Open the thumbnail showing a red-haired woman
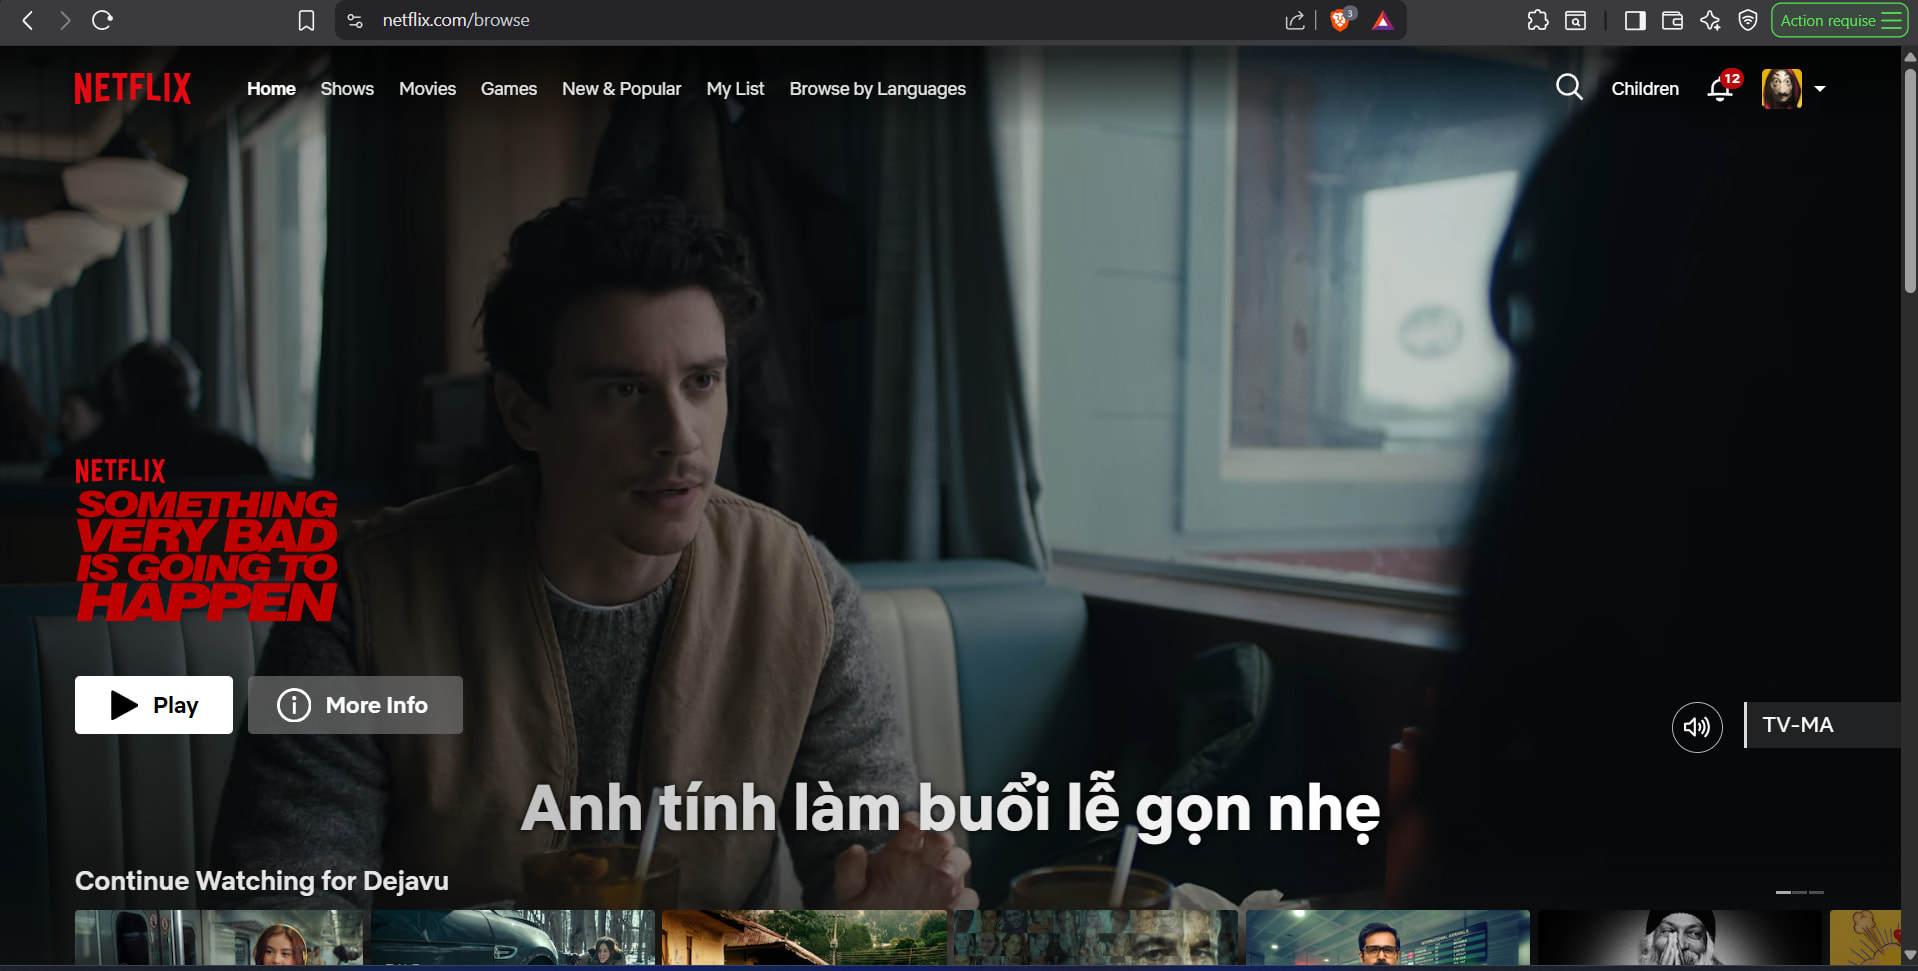Image resolution: width=1918 pixels, height=971 pixels. click(x=219, y=937)
